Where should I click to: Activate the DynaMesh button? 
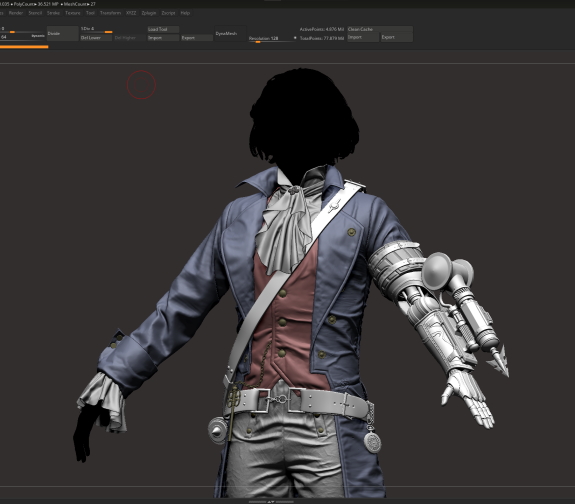(230, 33)
